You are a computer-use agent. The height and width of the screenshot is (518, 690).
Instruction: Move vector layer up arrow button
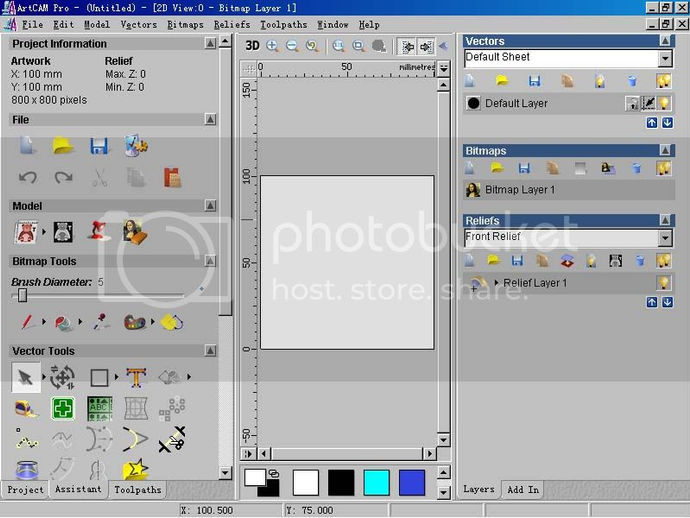652,123
